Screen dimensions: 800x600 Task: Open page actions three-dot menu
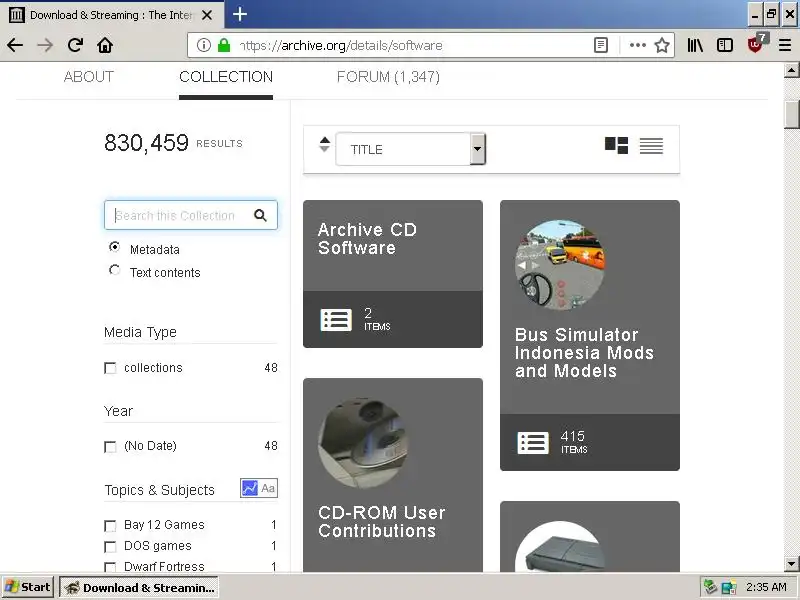pos(637,45)
